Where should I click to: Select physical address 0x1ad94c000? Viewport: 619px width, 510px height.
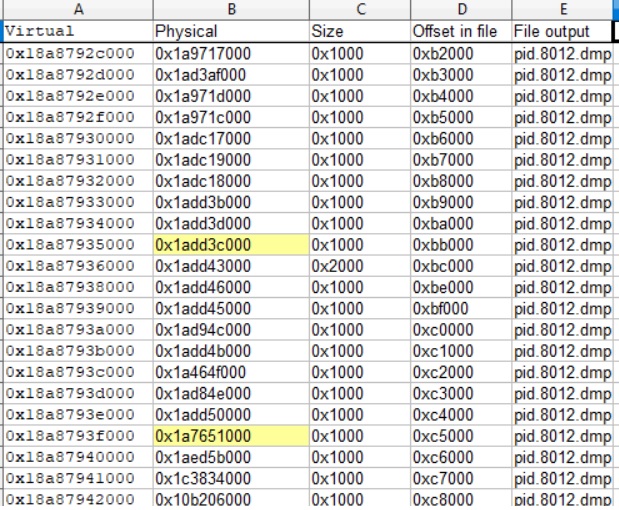[x=231, y=330]
